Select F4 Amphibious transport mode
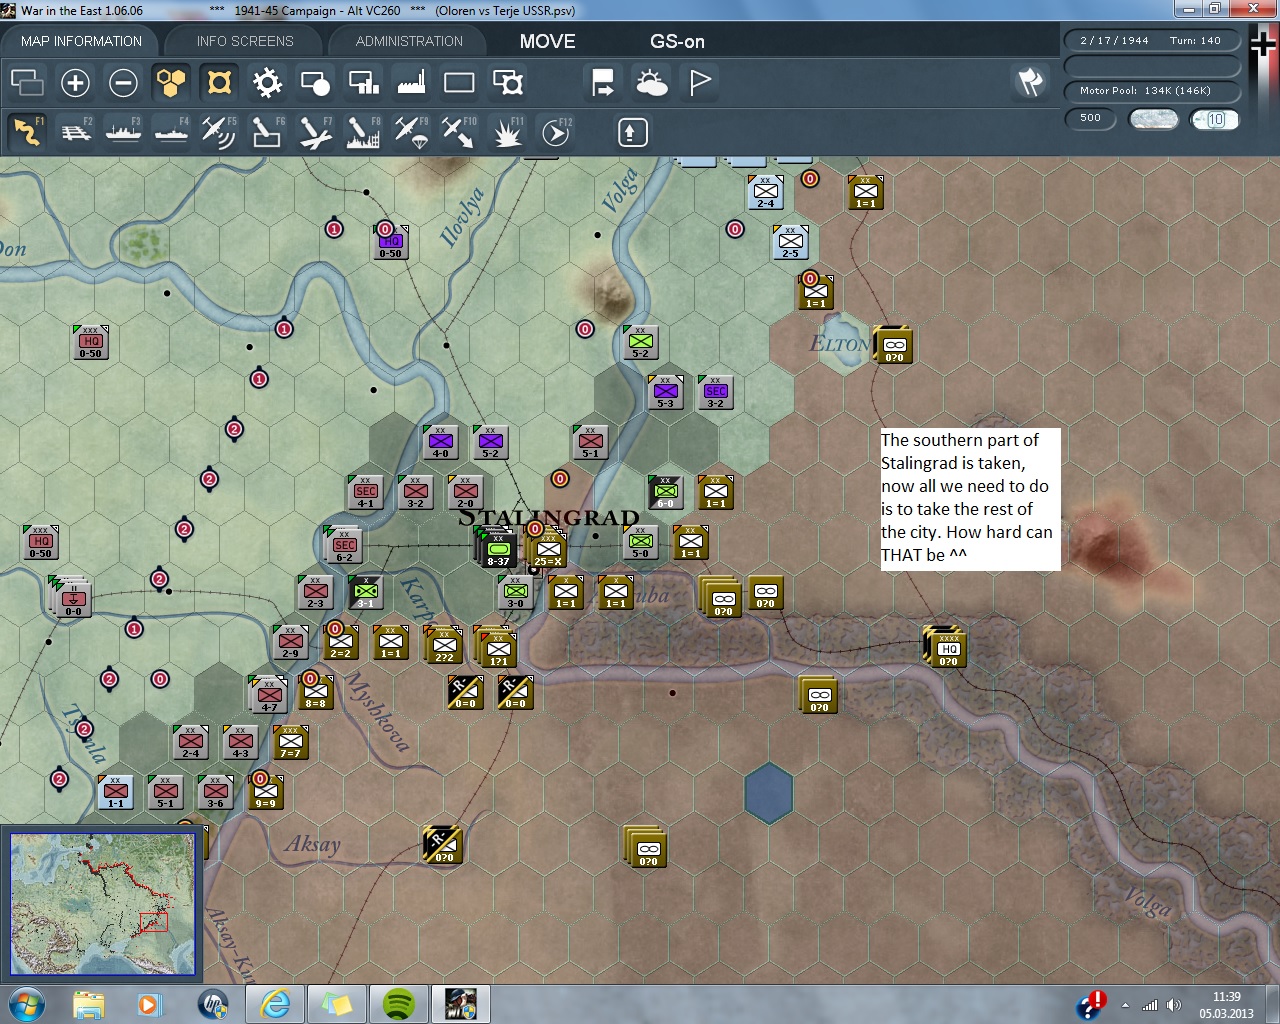1280x1024 pixels. point(171,132)
